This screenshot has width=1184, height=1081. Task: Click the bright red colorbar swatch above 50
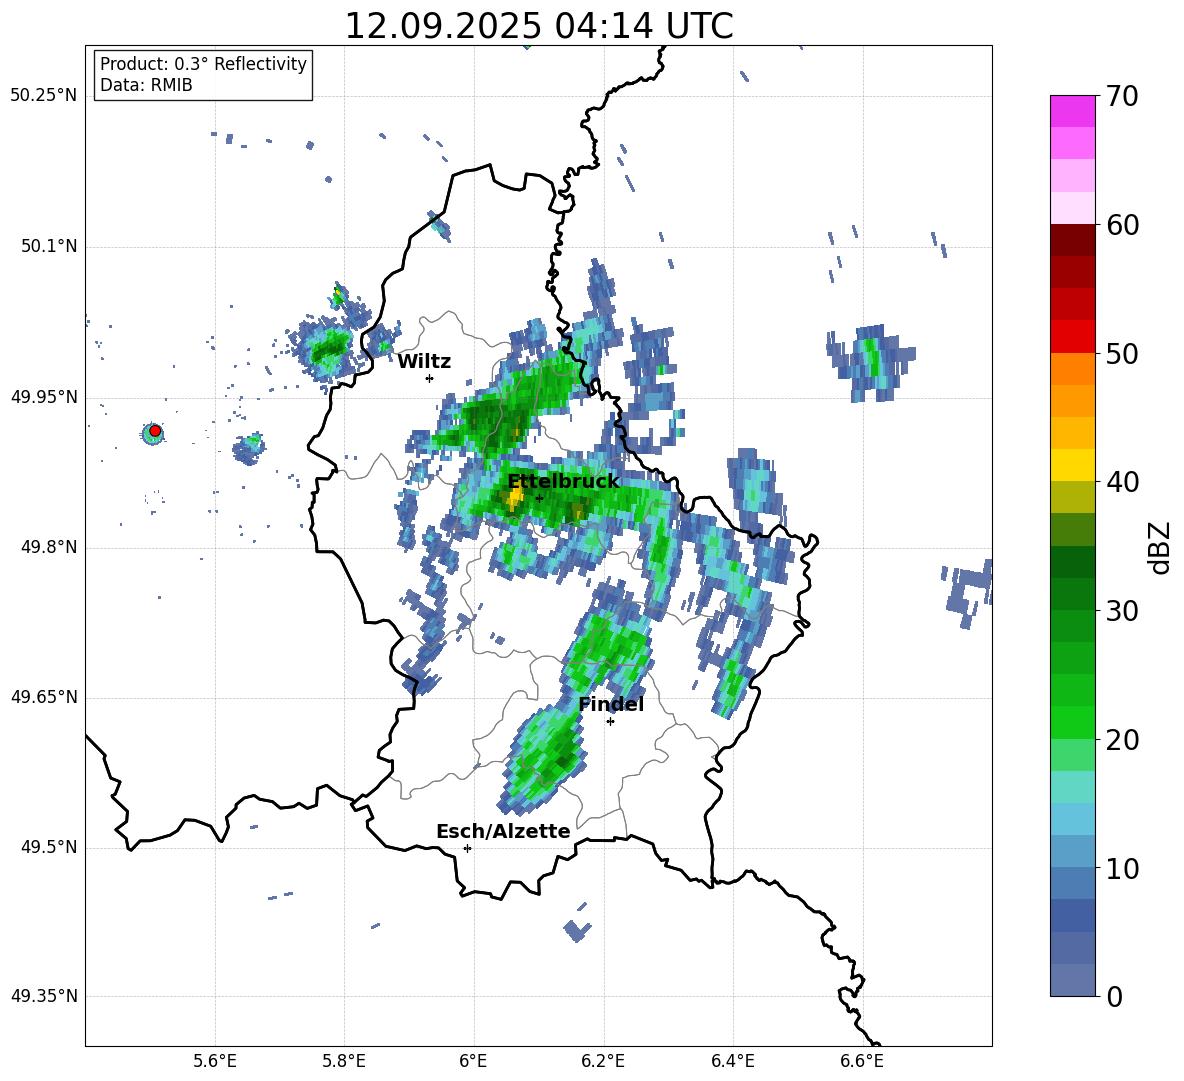[x=1072, y=337]
